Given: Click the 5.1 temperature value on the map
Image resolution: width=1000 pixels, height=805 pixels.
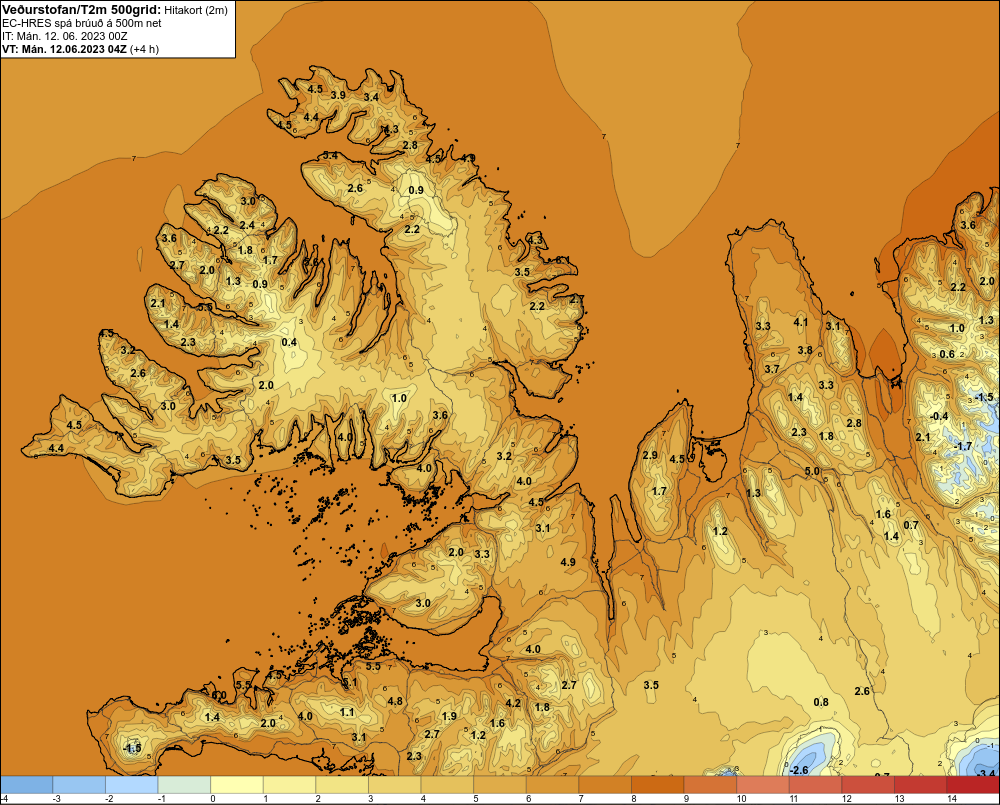Looking at the screenshot, I should point(349,683).
